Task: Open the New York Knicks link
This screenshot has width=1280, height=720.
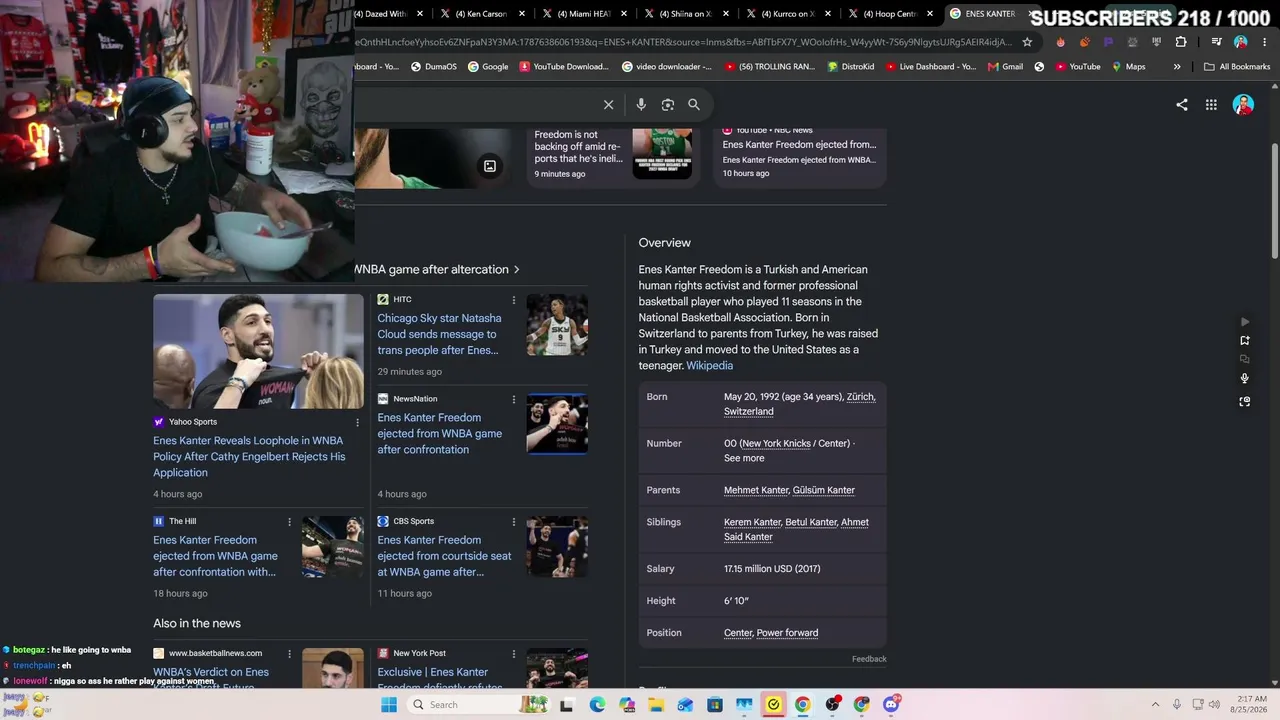Action: tap(778, 444)
